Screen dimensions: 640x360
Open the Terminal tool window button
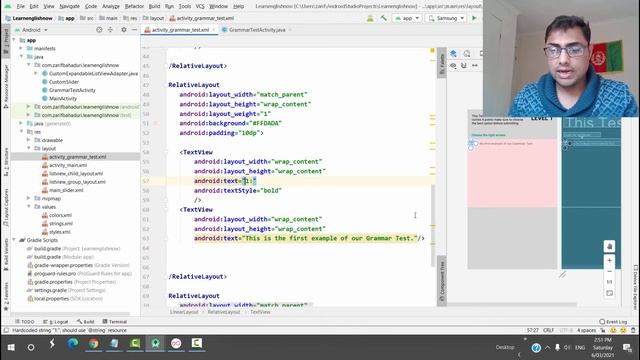115,322
